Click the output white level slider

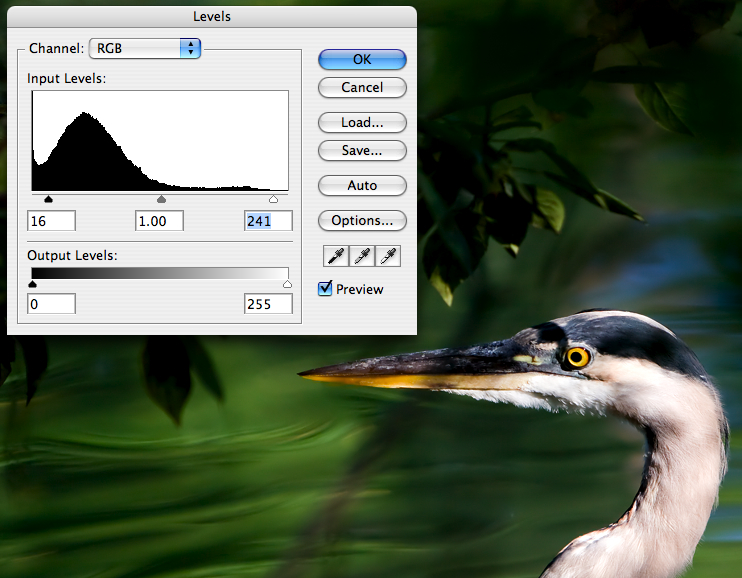pyautogui.click(x=287, y=284)
